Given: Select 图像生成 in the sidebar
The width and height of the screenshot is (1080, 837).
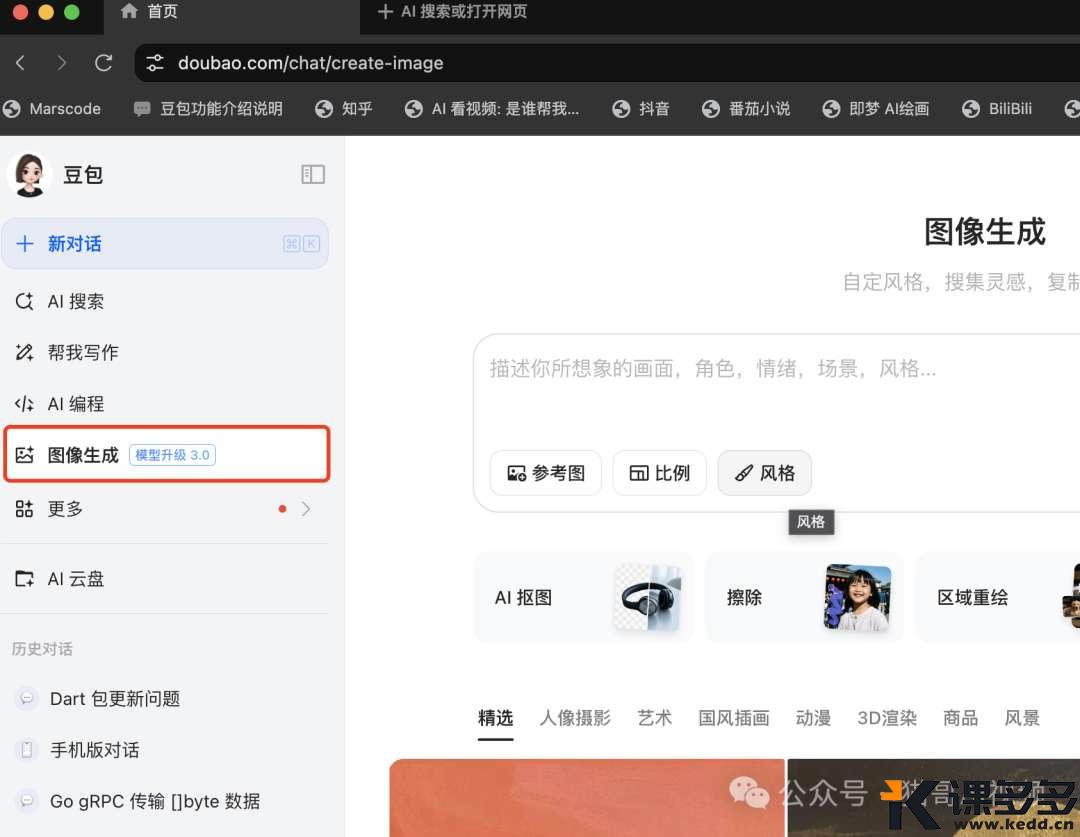Looking at the screenshot, I should 83,455.
